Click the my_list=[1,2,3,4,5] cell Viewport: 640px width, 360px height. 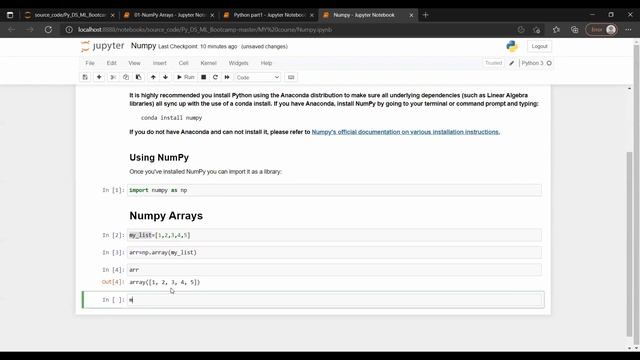[334, 235]
